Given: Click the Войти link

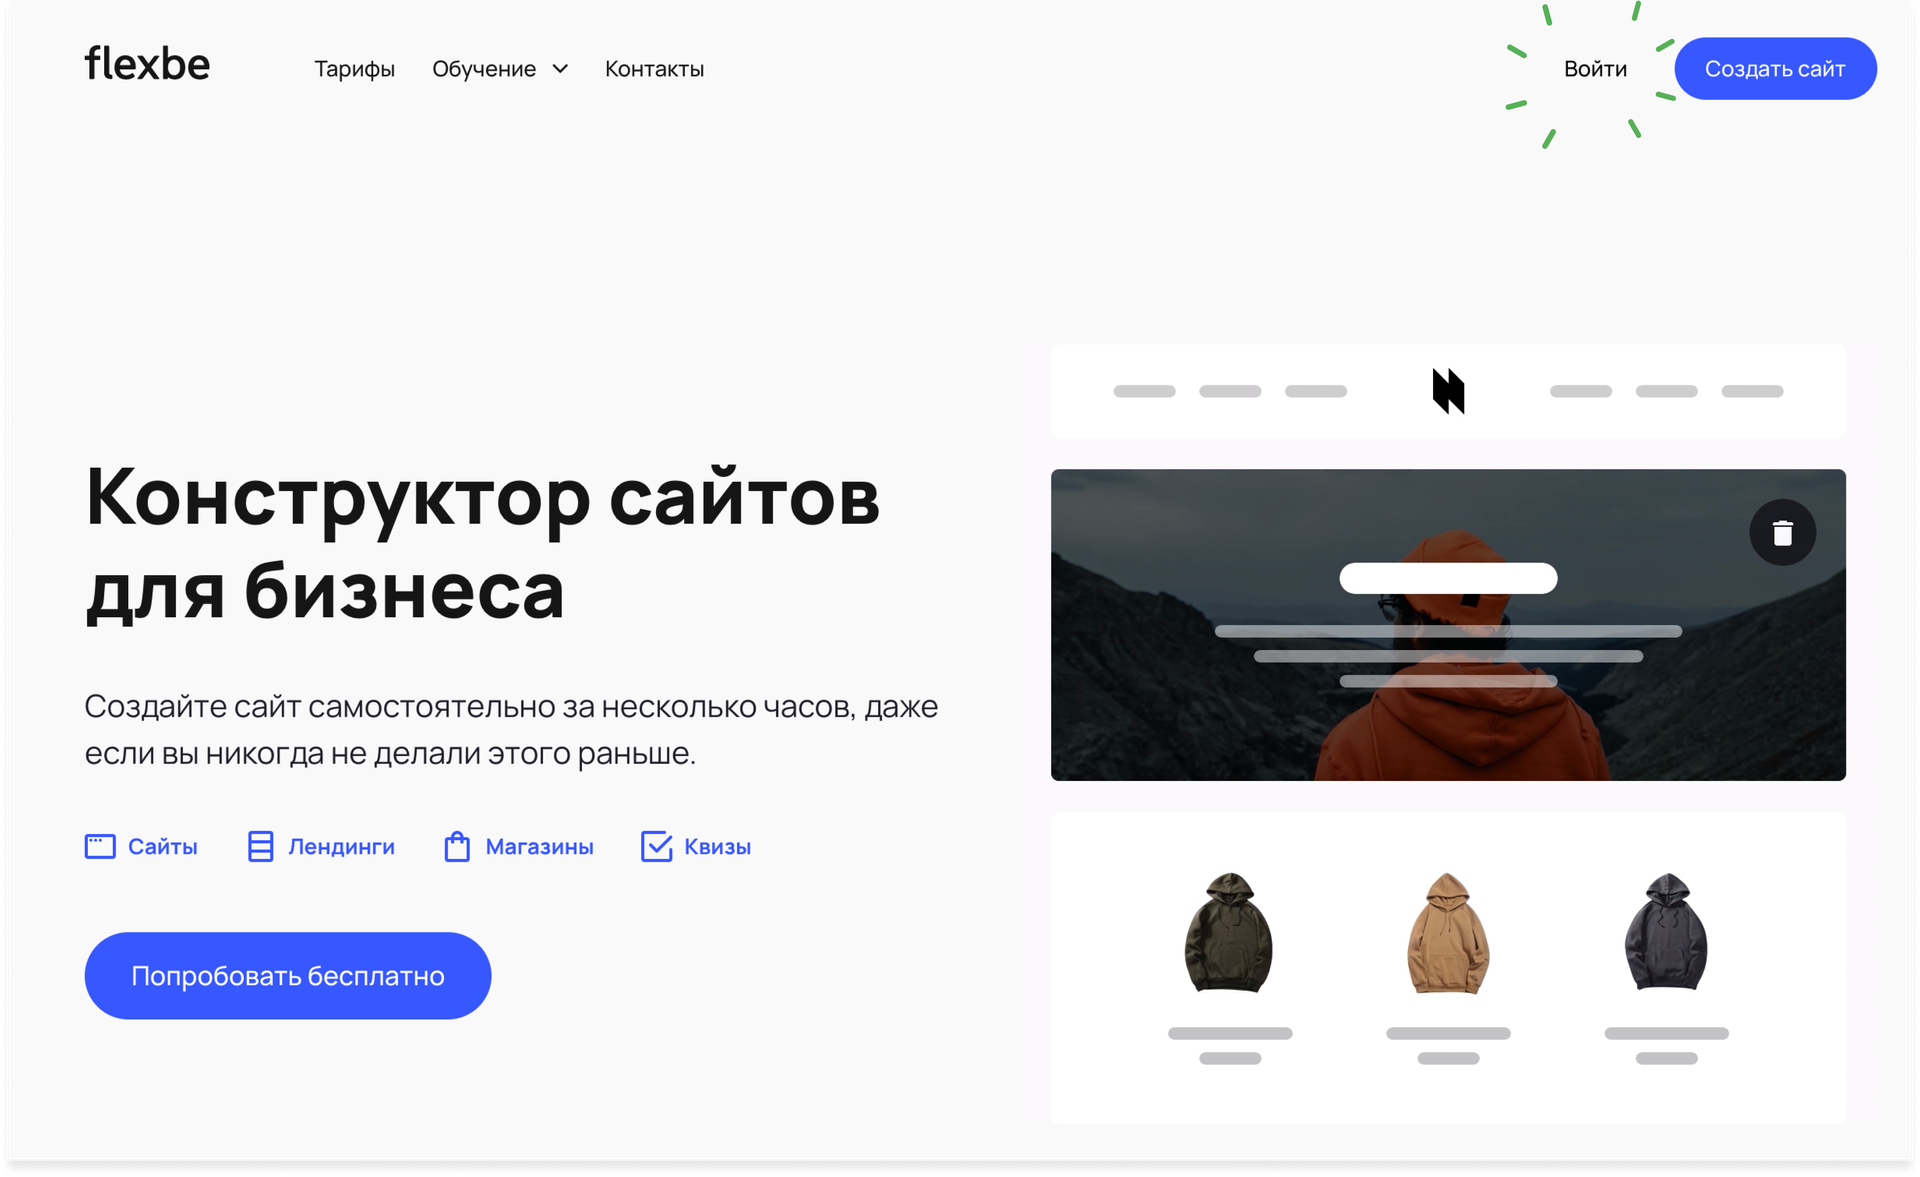Looking at the screenshot, I should (x=1596, y=67).
